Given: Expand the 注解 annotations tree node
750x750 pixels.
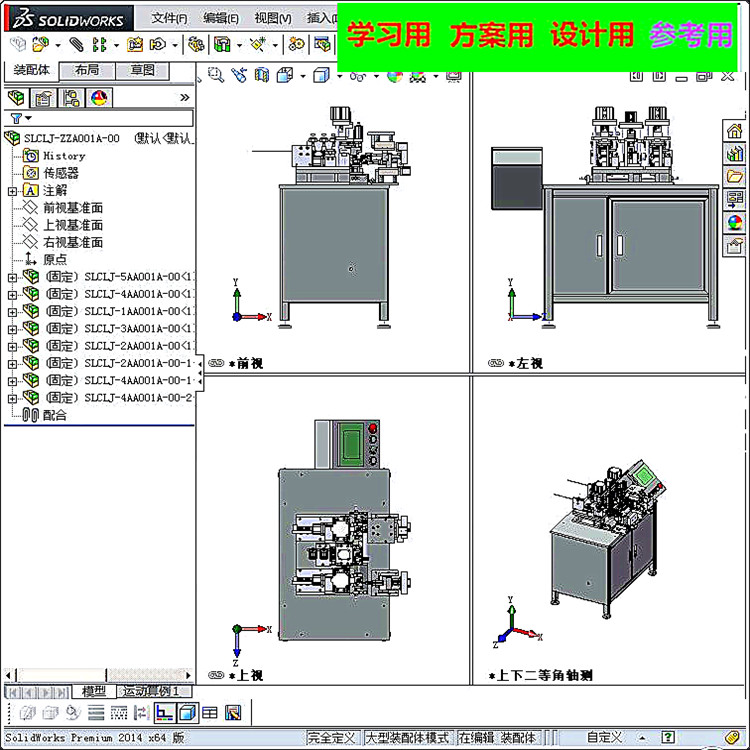Looking at the screenshot, I should 12,191.
